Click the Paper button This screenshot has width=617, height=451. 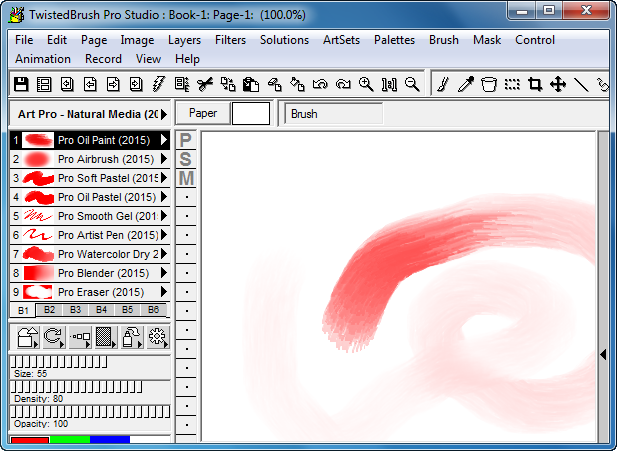click(x=204, y=114)
